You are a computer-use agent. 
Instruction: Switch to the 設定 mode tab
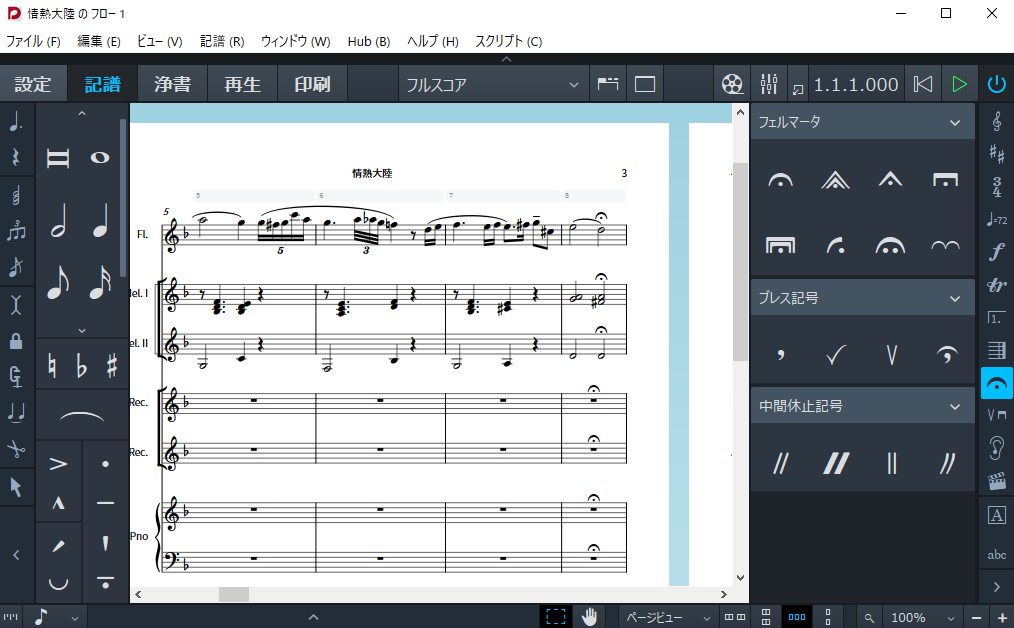coord(33,84)
